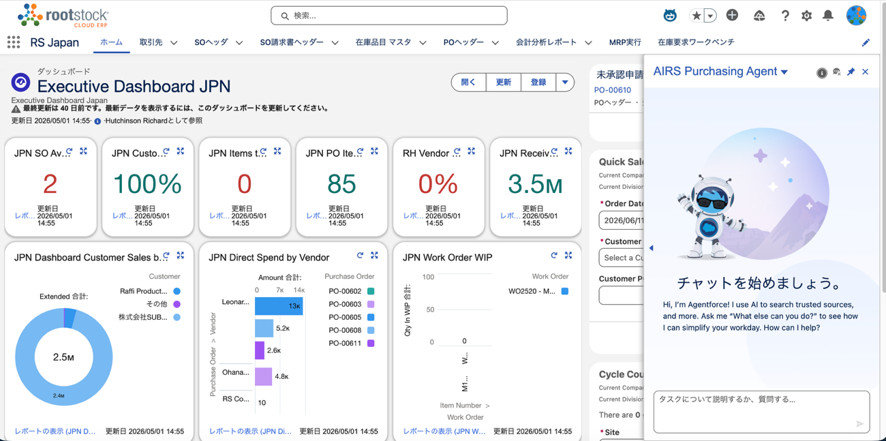Click the 更新 dashboard button
Viewport: 886px width, 441px height.
(504, 83)
